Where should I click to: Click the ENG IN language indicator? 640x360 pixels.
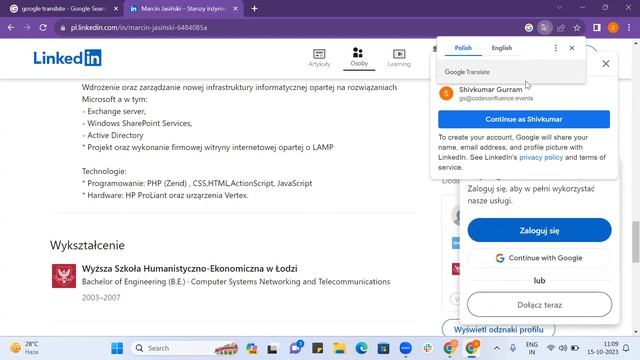[531, 348]
